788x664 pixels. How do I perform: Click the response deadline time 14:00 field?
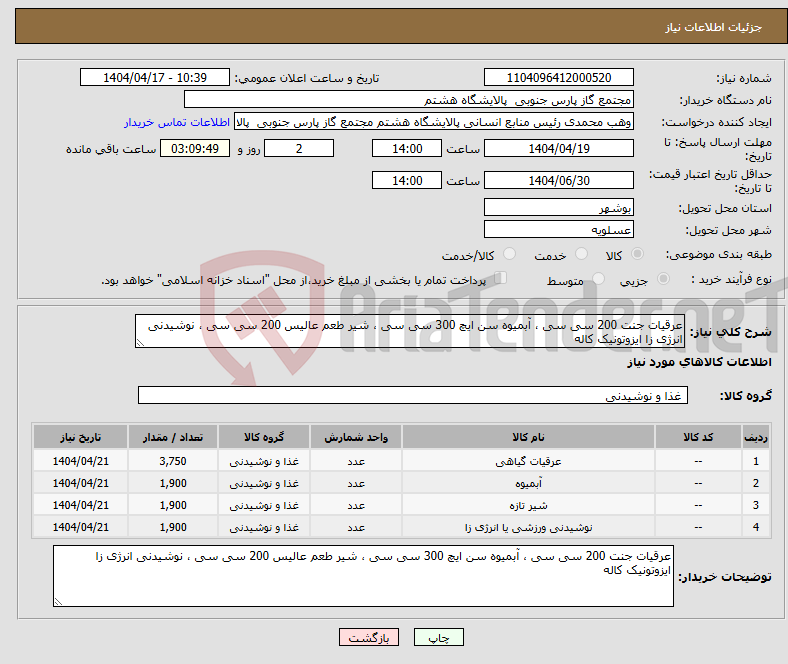(407, 148)
